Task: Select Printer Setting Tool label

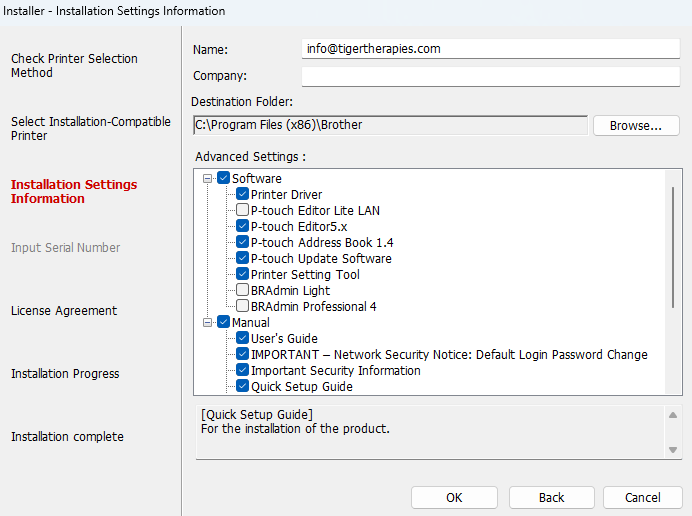Action: (305, 275)
